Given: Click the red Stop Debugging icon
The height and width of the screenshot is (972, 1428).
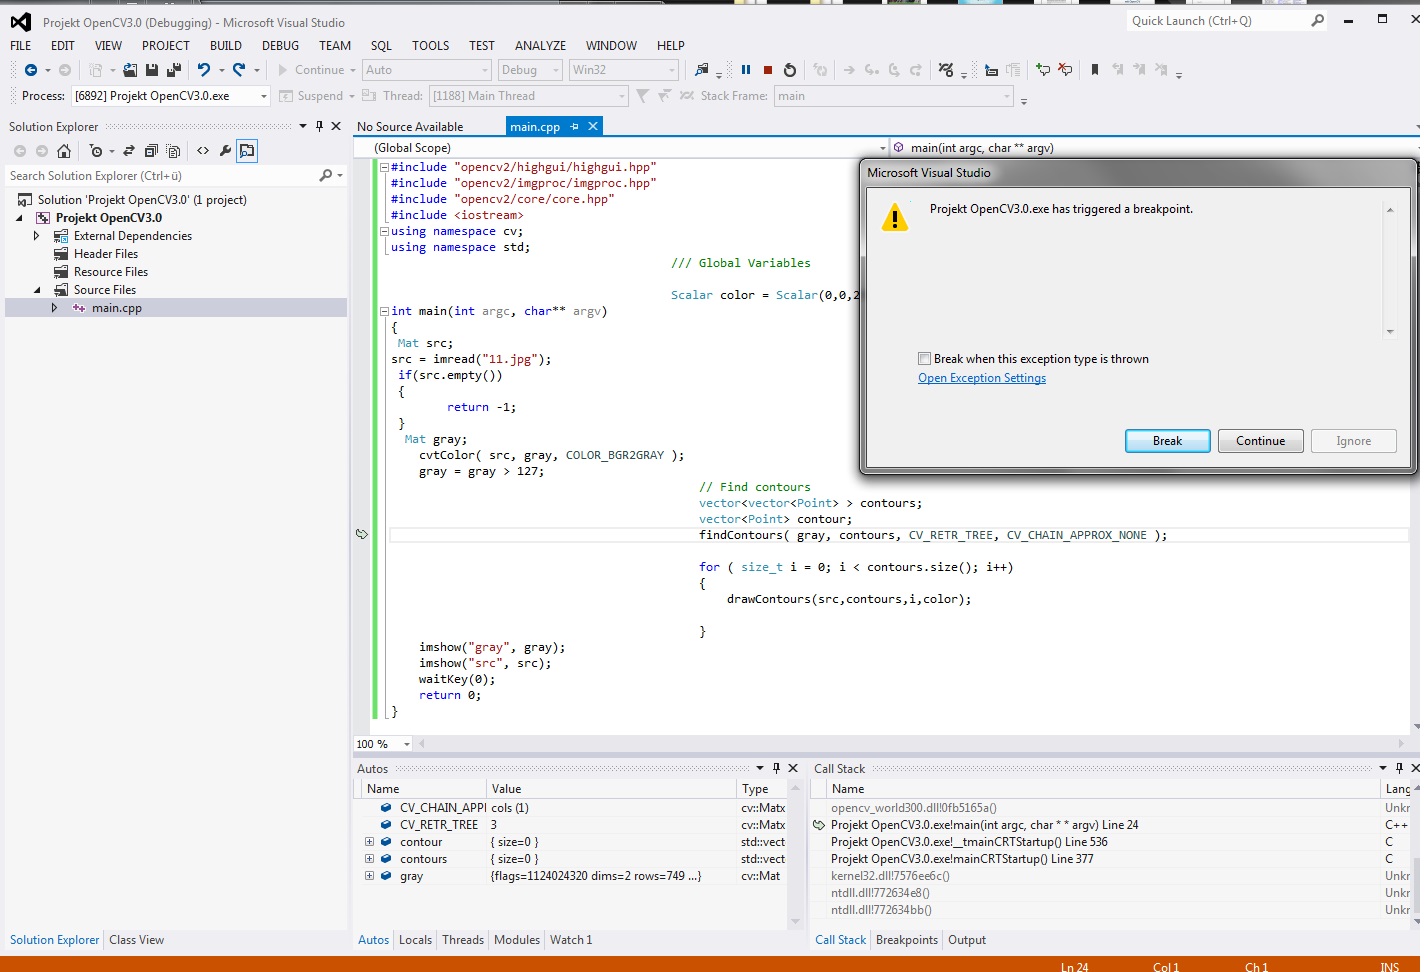Looking at the screenshot, I should pyautogui.click(x=768, y=70).
